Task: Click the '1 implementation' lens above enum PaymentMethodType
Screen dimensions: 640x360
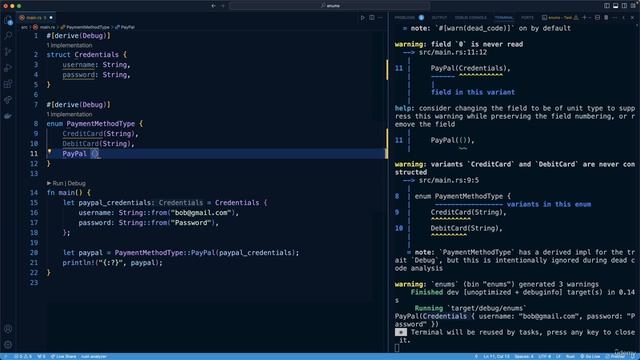Action: 69,114
